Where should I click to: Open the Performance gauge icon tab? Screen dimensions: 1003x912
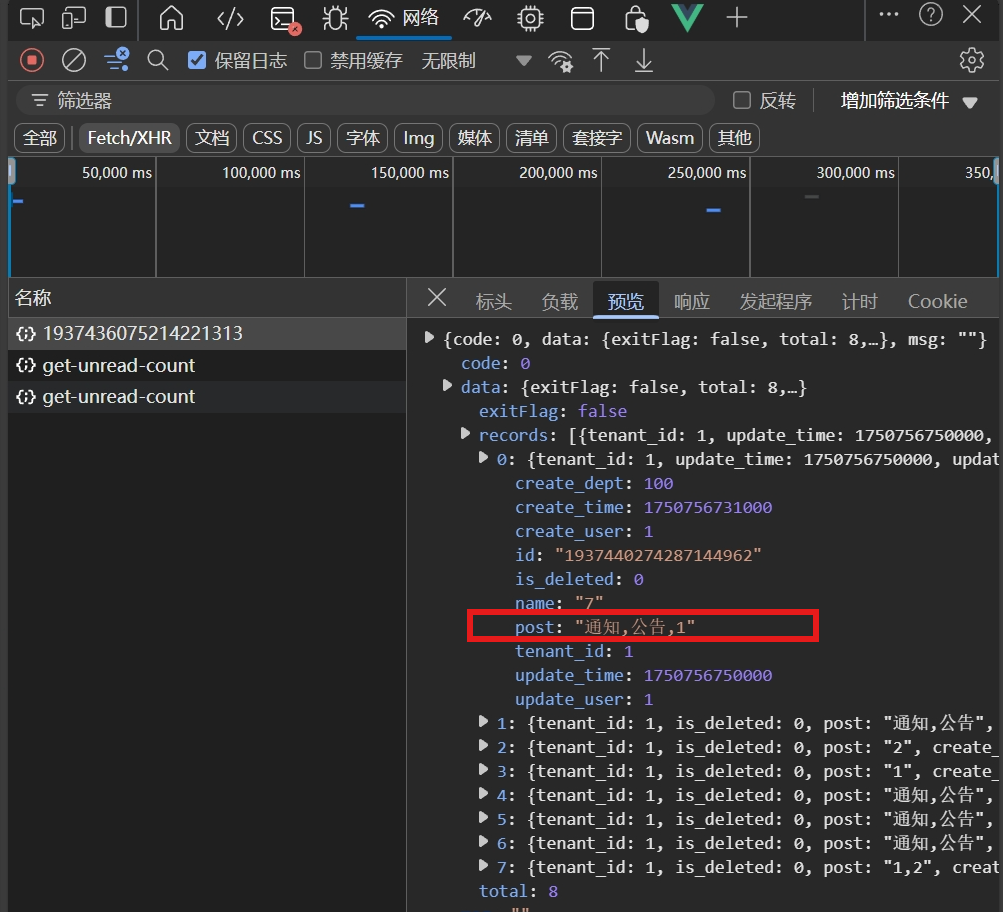[477, 19]
